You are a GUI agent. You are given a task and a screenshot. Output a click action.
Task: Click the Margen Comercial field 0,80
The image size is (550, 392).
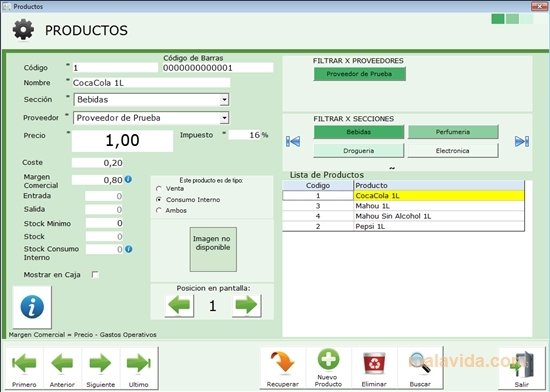tap(98, 180)
